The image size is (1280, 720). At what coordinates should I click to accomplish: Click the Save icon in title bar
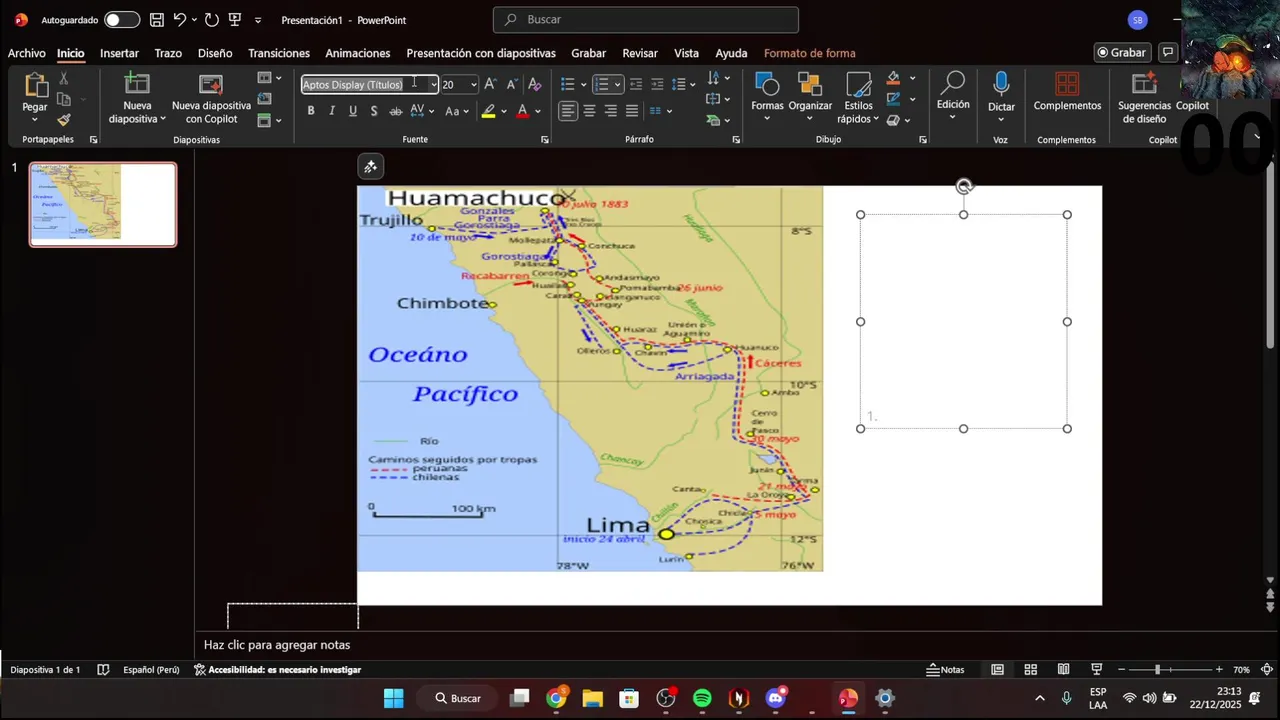click(156, 20)
